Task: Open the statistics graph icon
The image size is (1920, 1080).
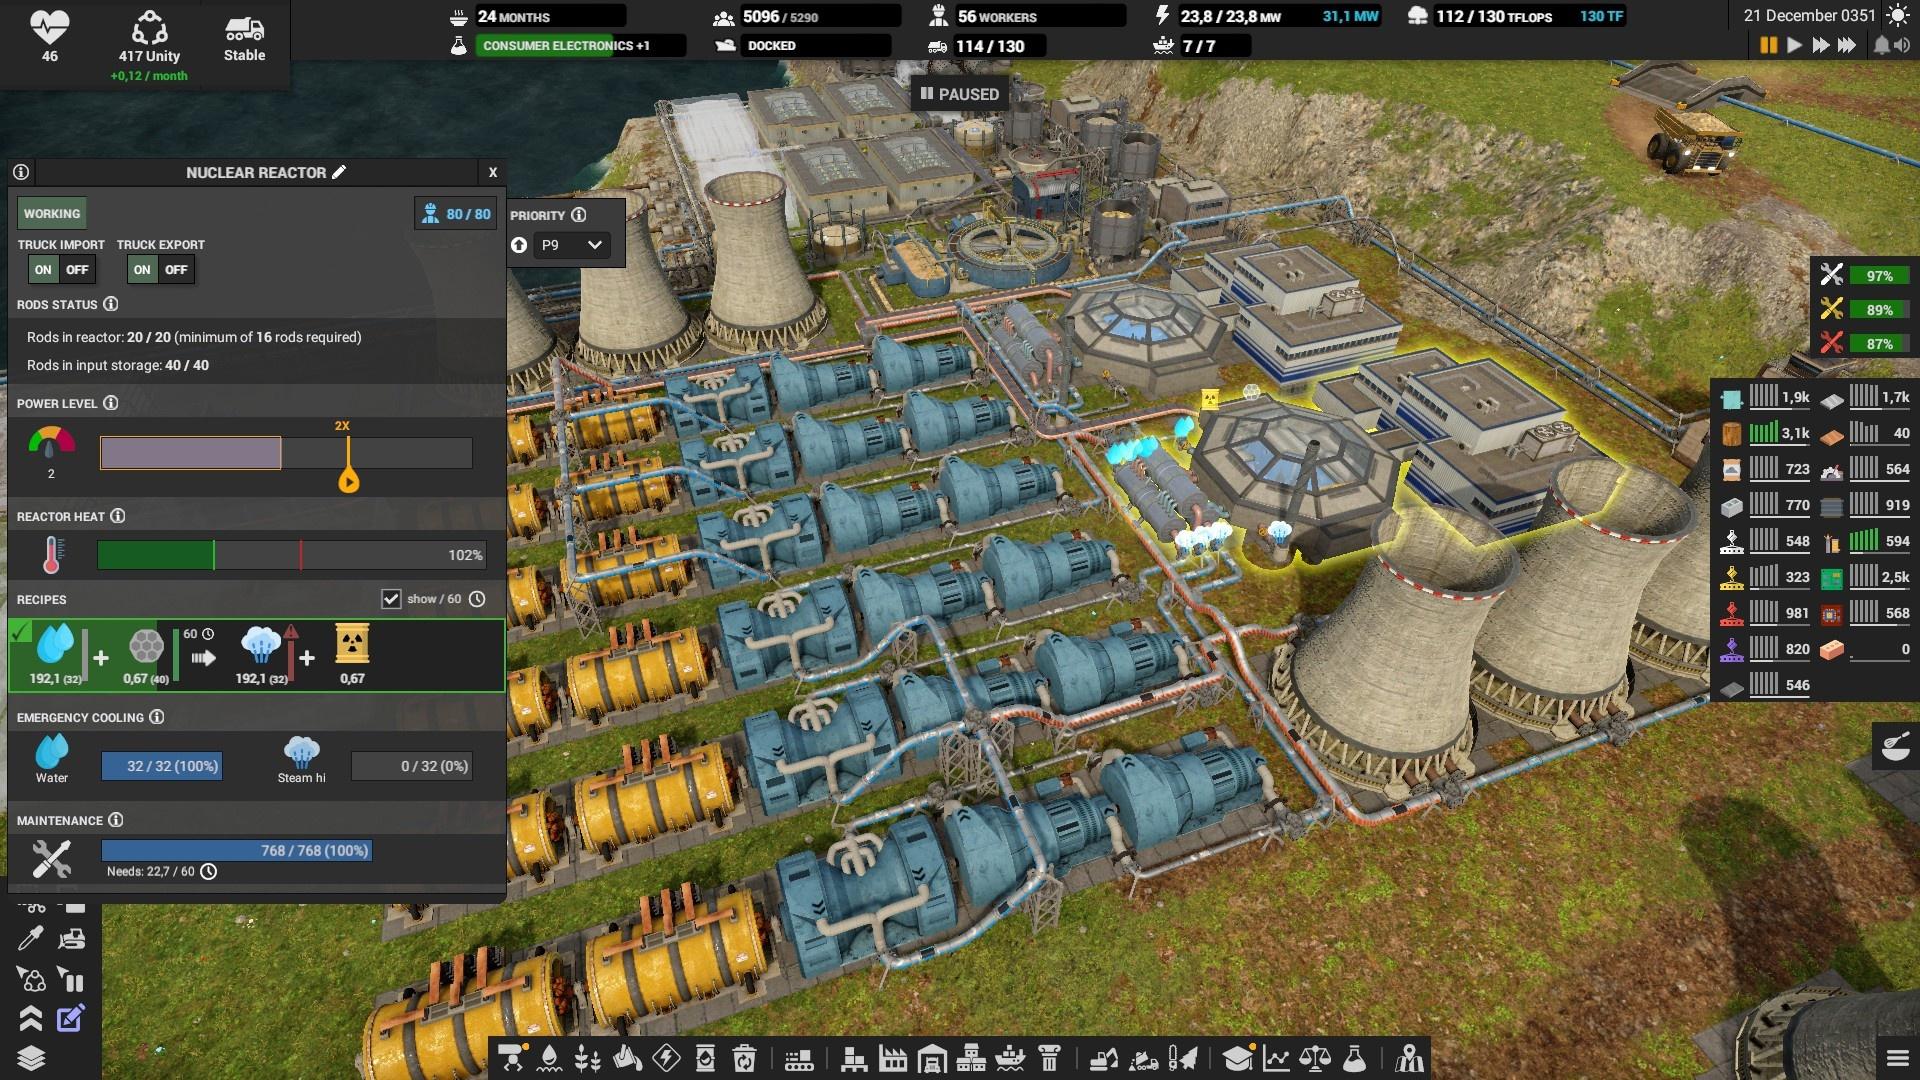Action: pyautogui.click(x=1276, y=1058)
